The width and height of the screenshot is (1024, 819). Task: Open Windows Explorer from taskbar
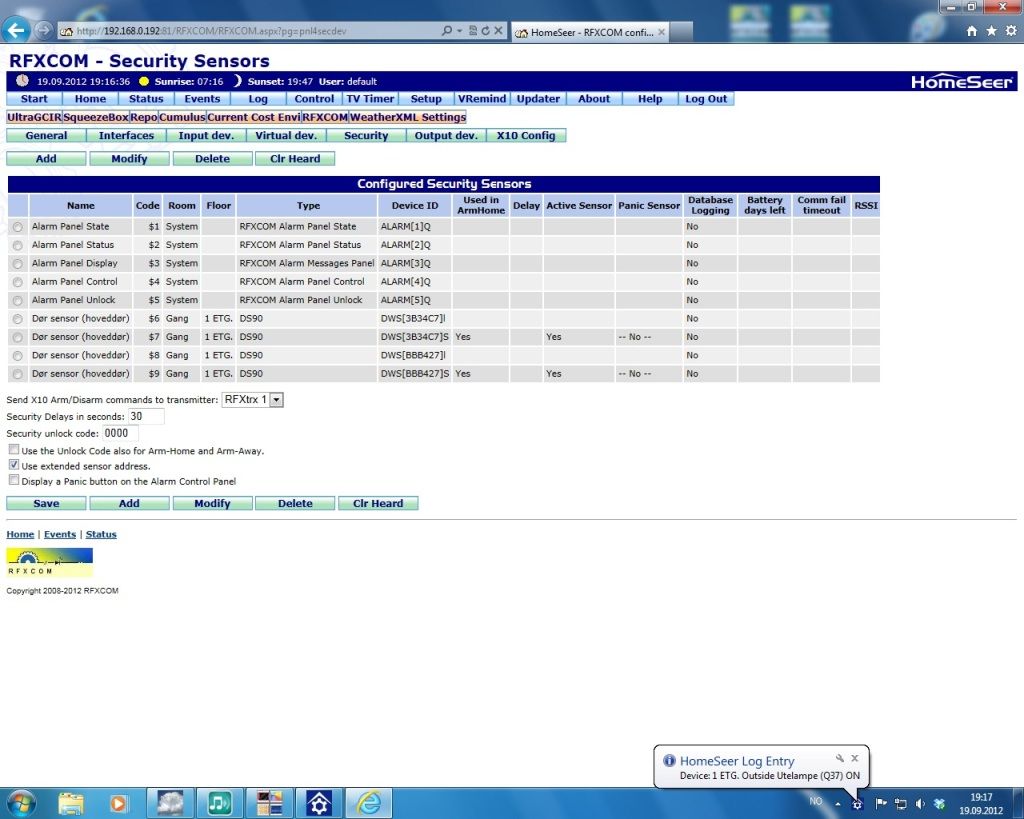pos(71,803)
